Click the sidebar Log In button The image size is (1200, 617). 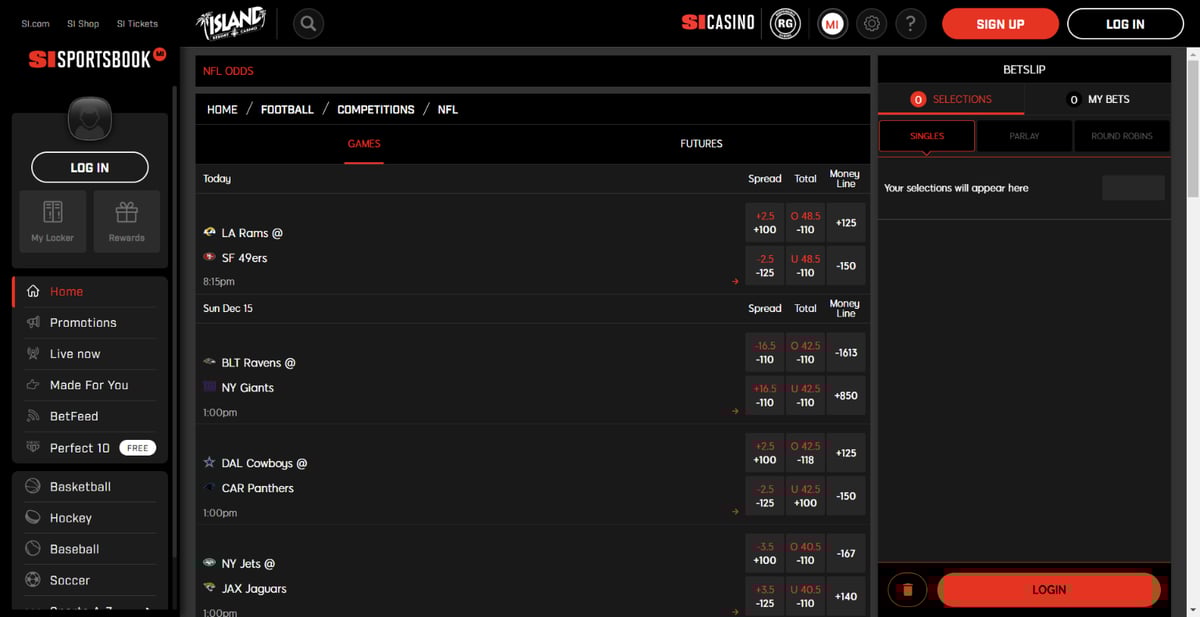coord(90,167)
